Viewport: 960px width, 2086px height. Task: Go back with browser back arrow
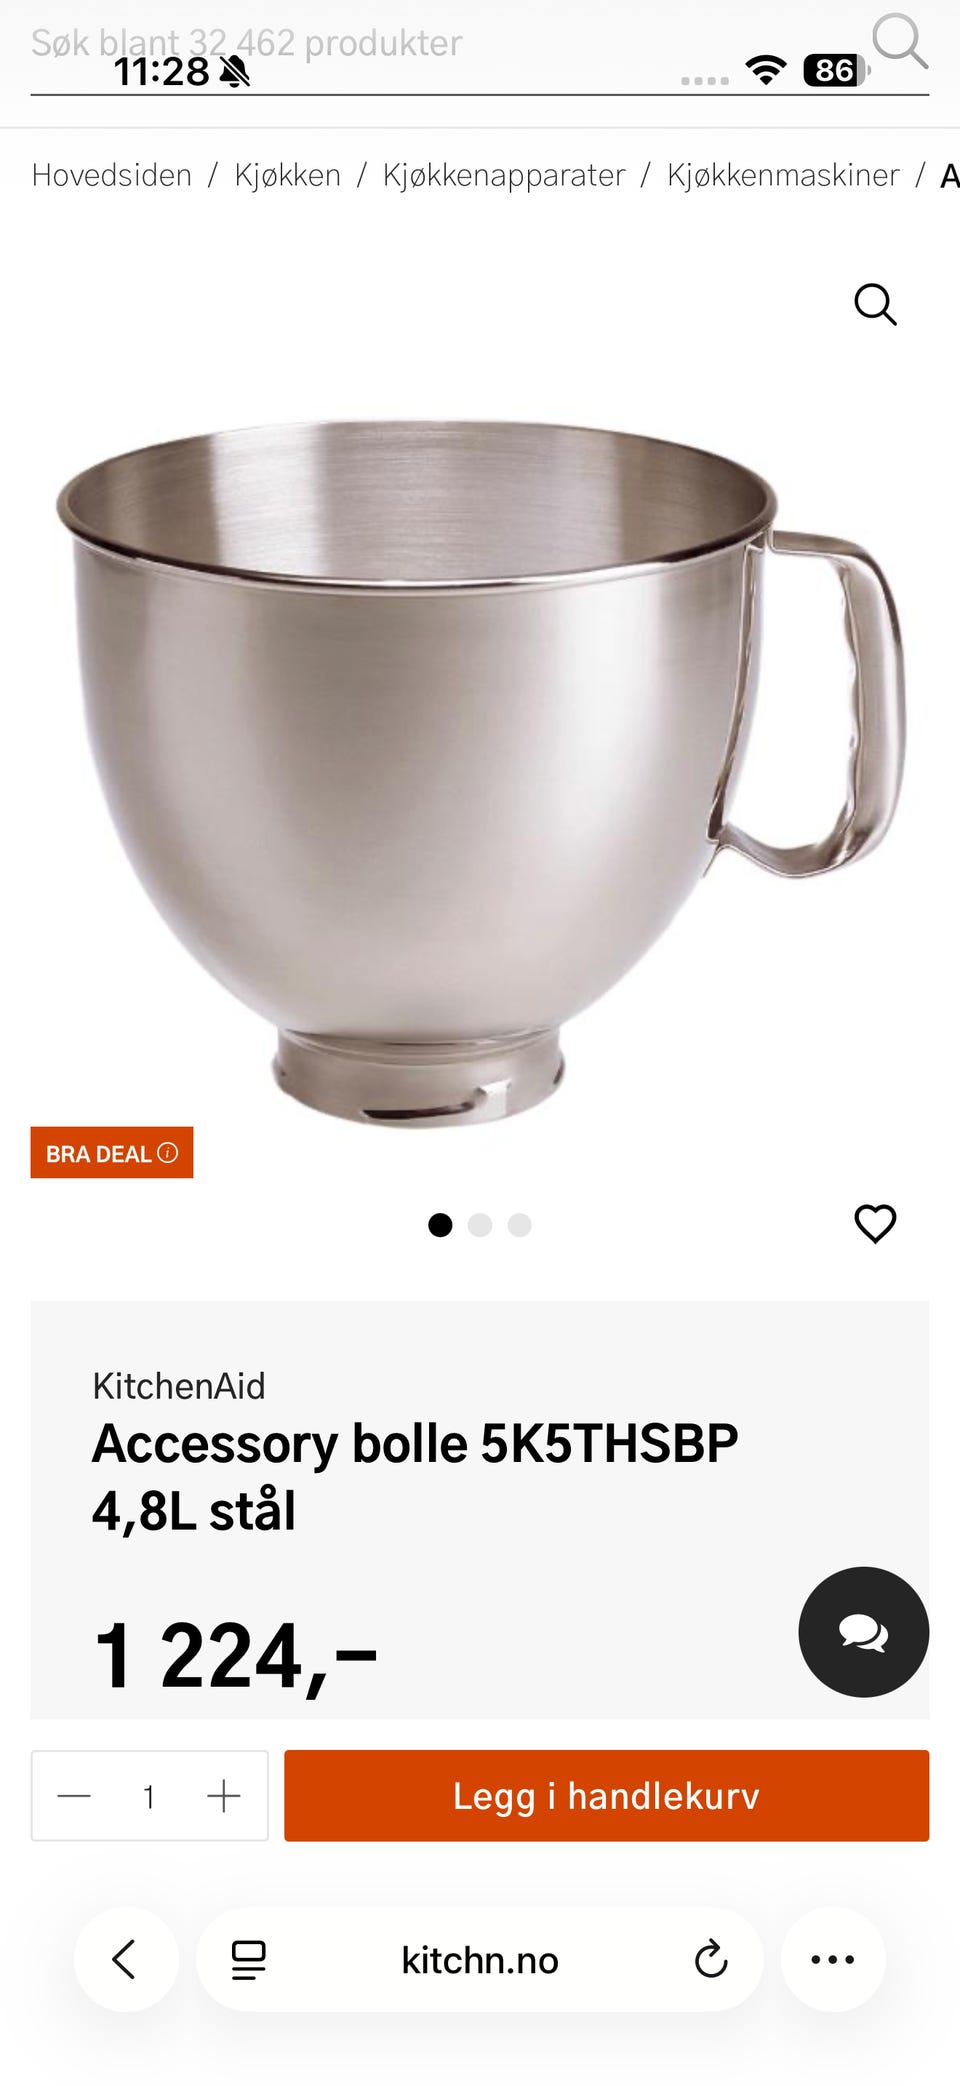click(126, 1959)
